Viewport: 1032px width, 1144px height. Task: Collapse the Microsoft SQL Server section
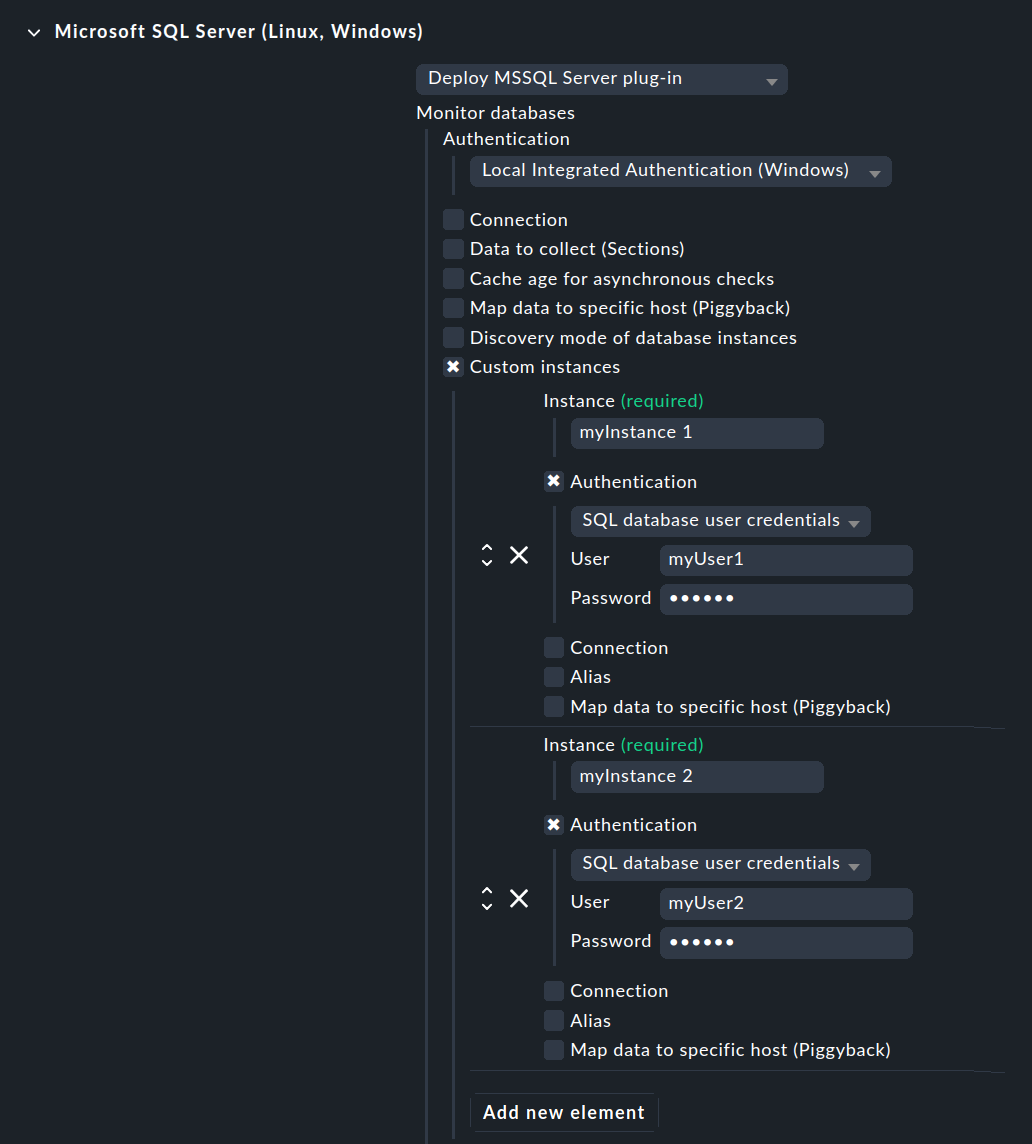34,32
